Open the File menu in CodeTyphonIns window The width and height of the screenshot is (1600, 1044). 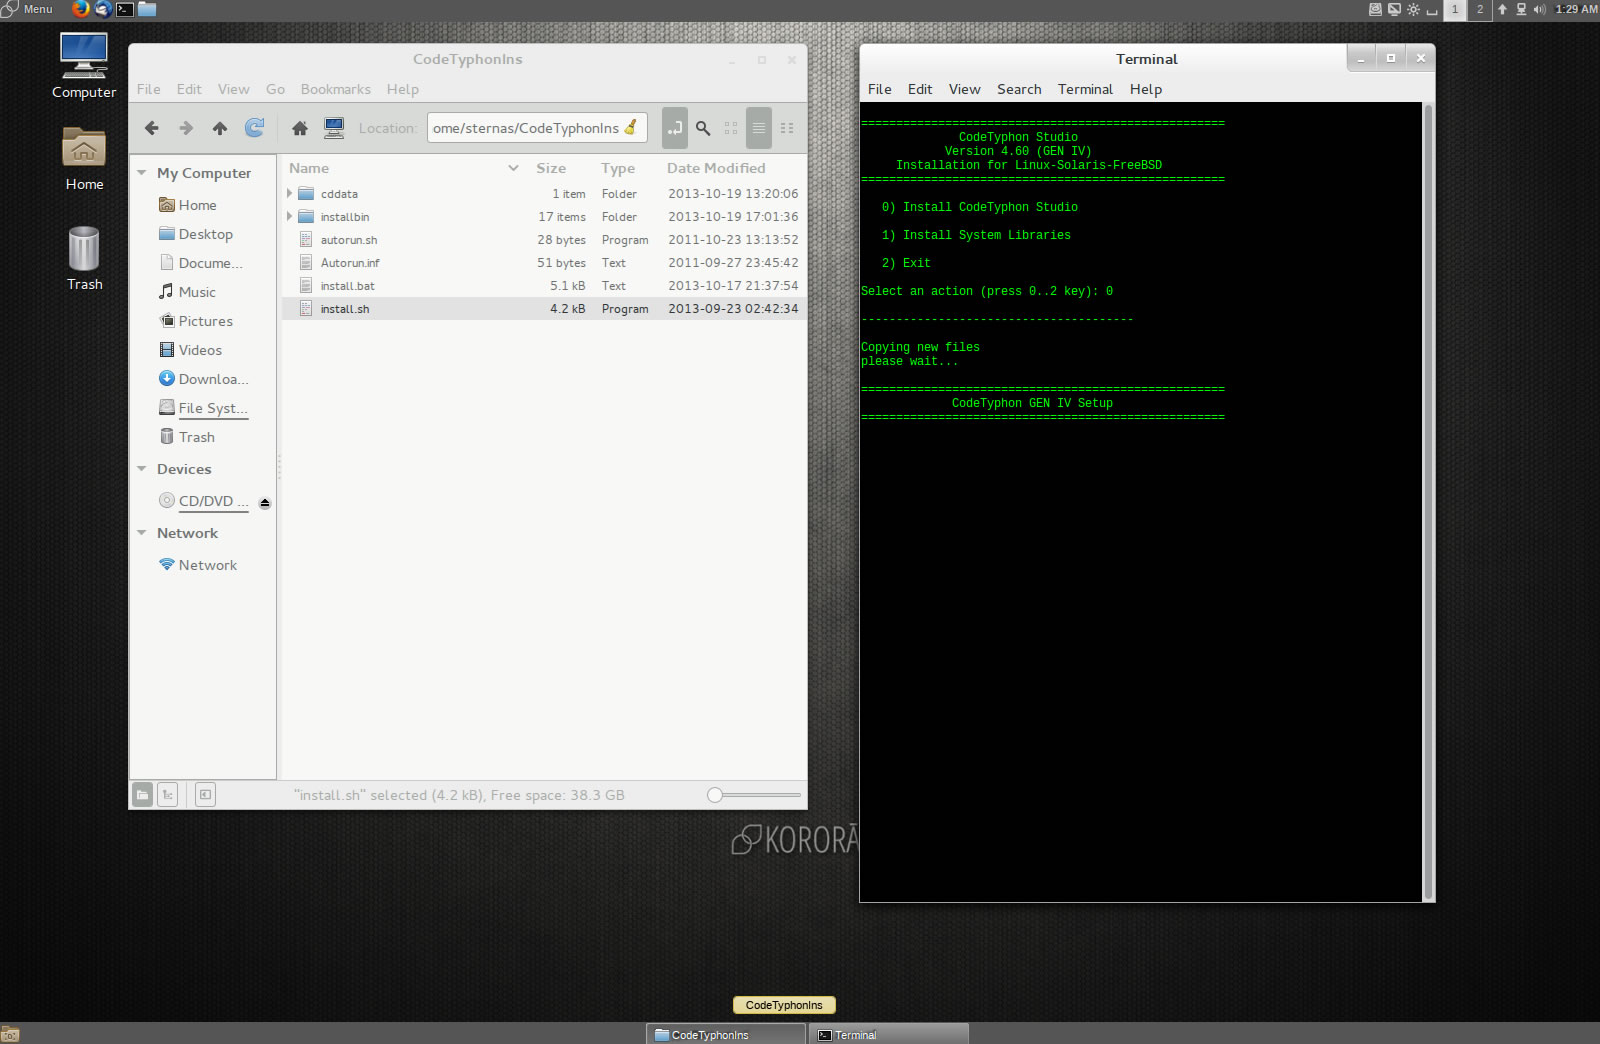148,89
